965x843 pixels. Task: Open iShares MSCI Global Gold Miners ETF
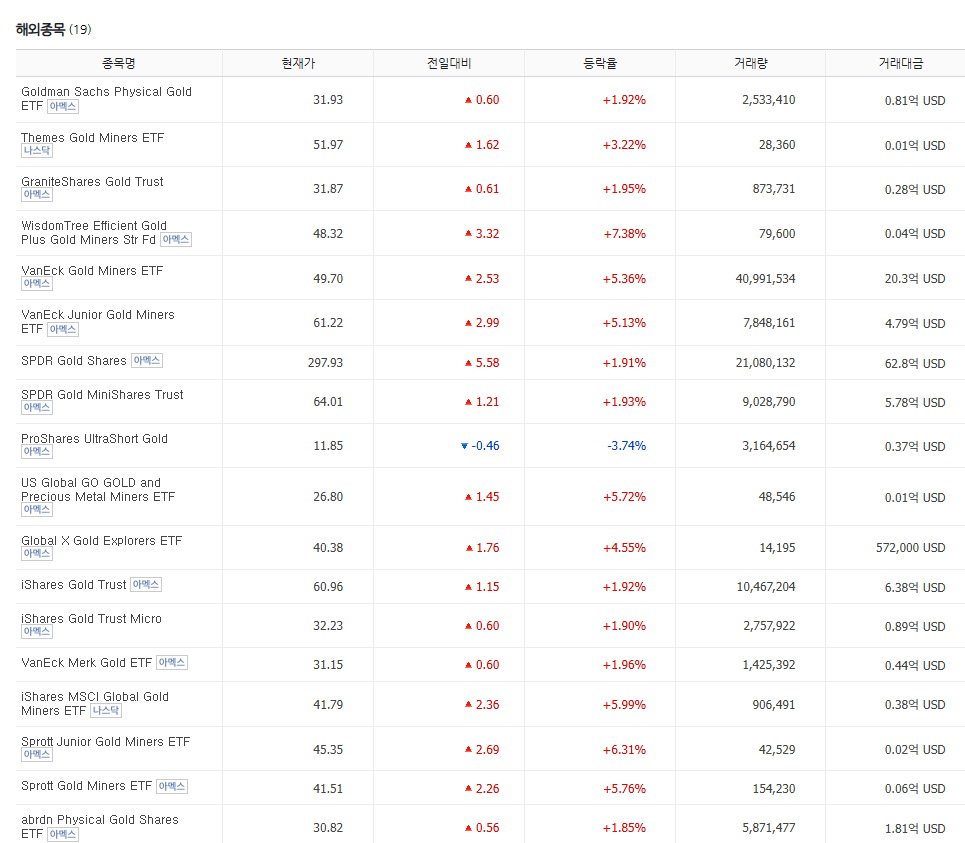(95, 703)
